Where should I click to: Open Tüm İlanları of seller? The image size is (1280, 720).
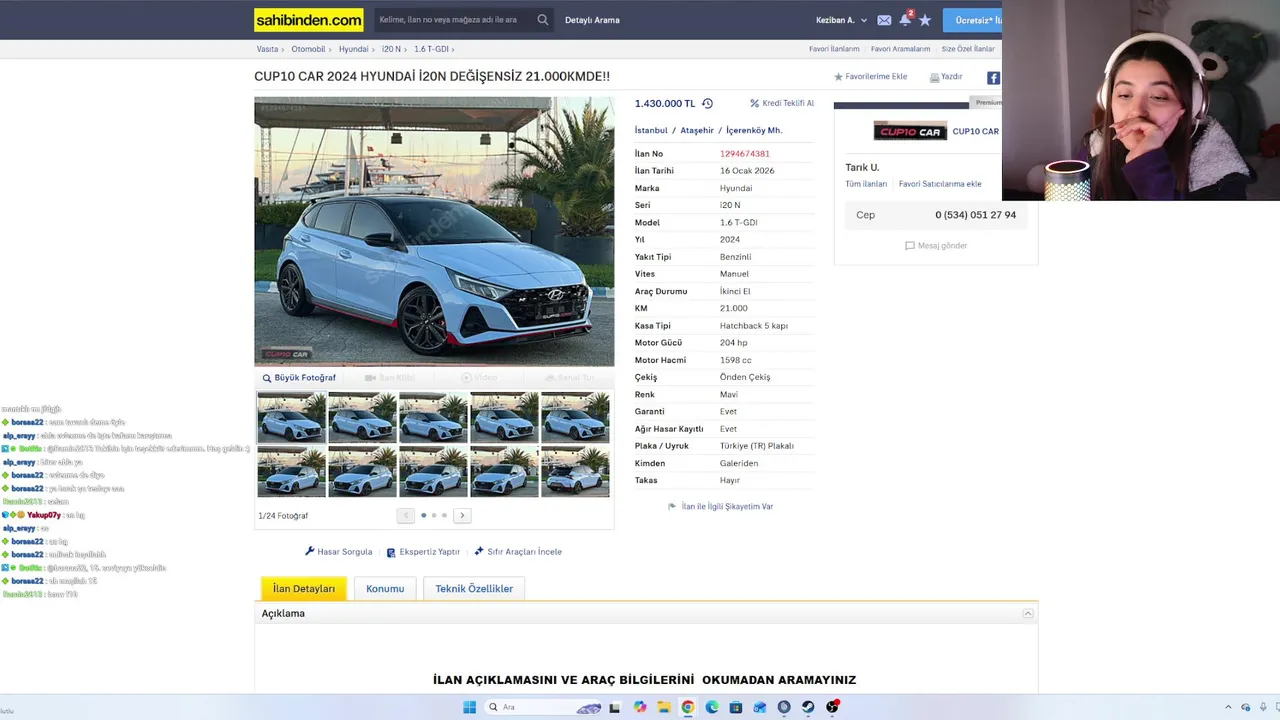pos(866,184)
